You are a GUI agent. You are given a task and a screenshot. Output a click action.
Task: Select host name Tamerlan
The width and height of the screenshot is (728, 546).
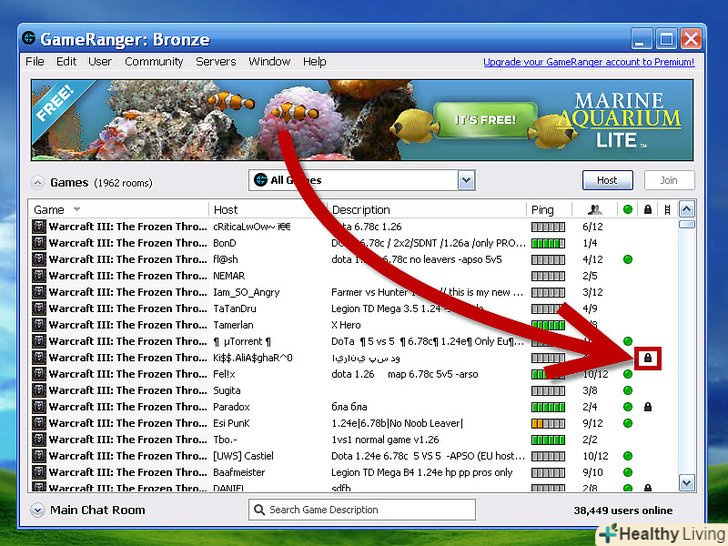click(233, 325)
